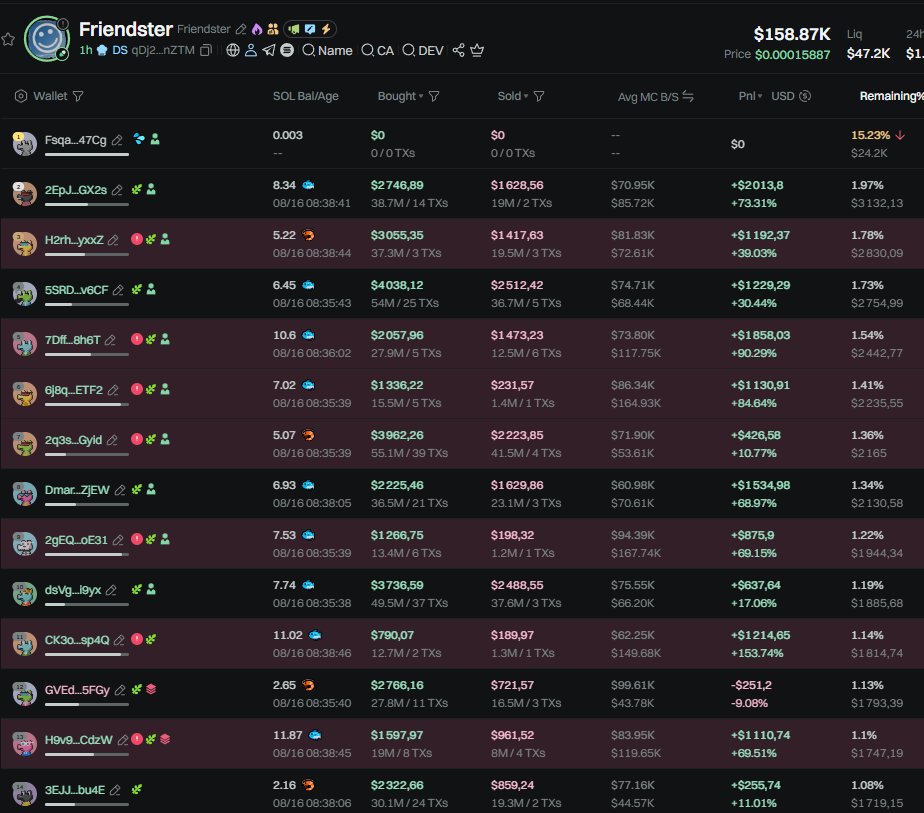The height and width of the screenshot is (813, 924).
Task: Click the person icon on 7Dff...8h6T
Action: point(165,339)
